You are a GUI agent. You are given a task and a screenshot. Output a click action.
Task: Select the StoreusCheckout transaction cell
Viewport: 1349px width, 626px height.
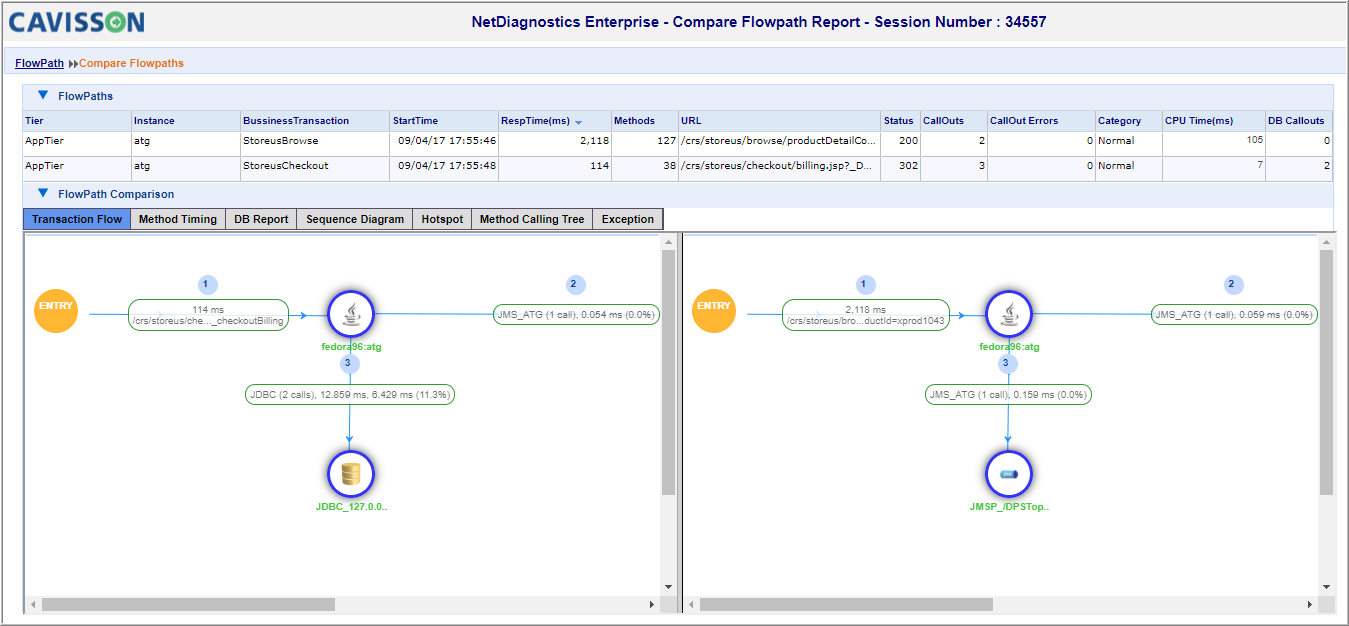coord(315,168)
